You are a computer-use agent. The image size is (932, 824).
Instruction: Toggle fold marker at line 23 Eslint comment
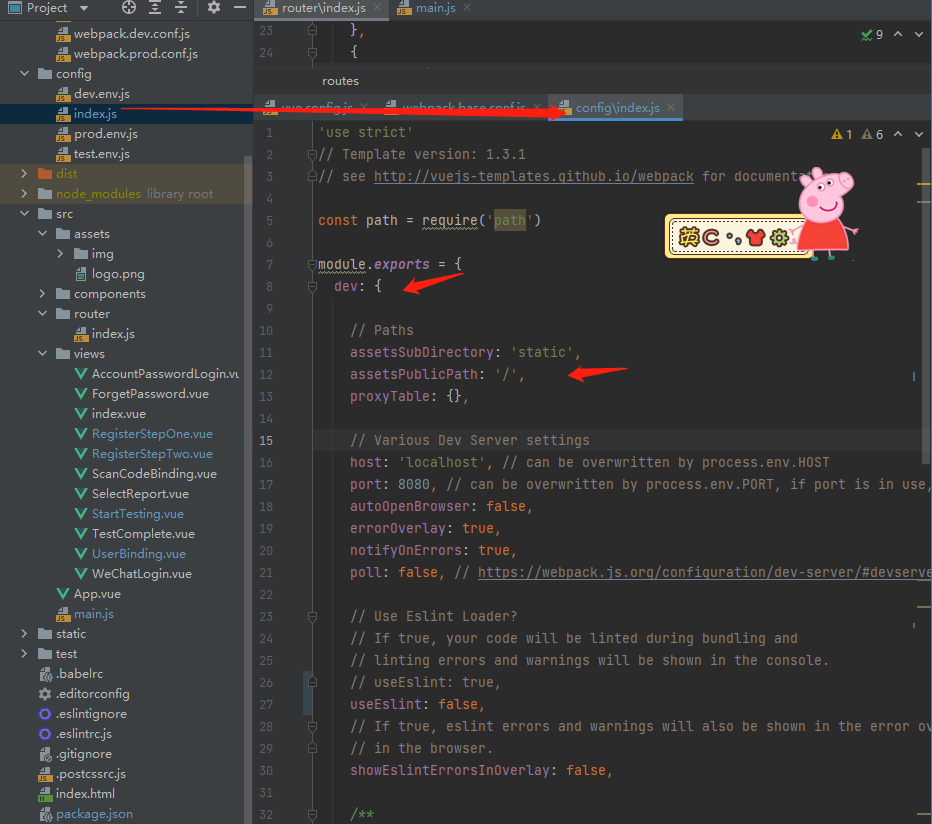click(312, 617)
